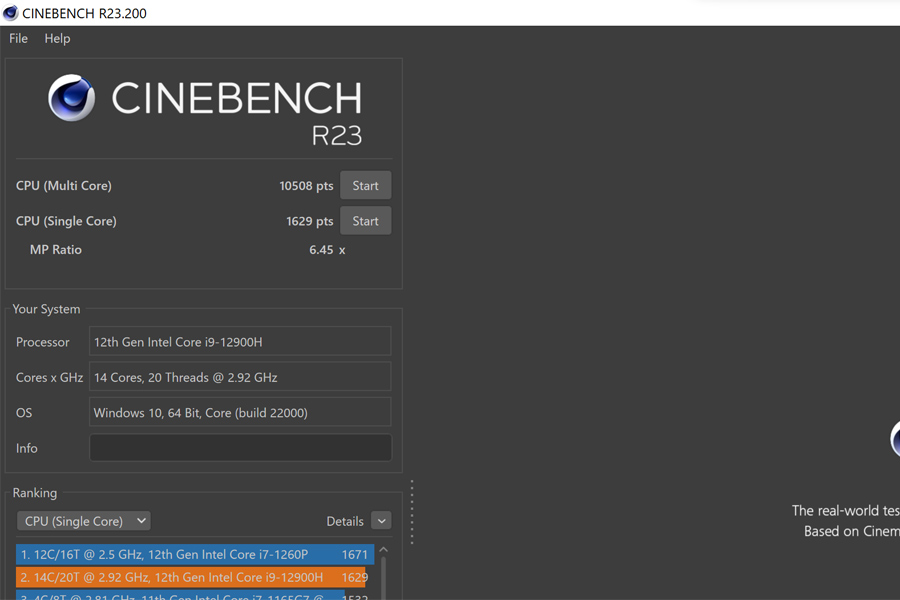Click the 10508 pts multi core score
Image resolution: width=900 pixels, height=600 pixels.
306,186
